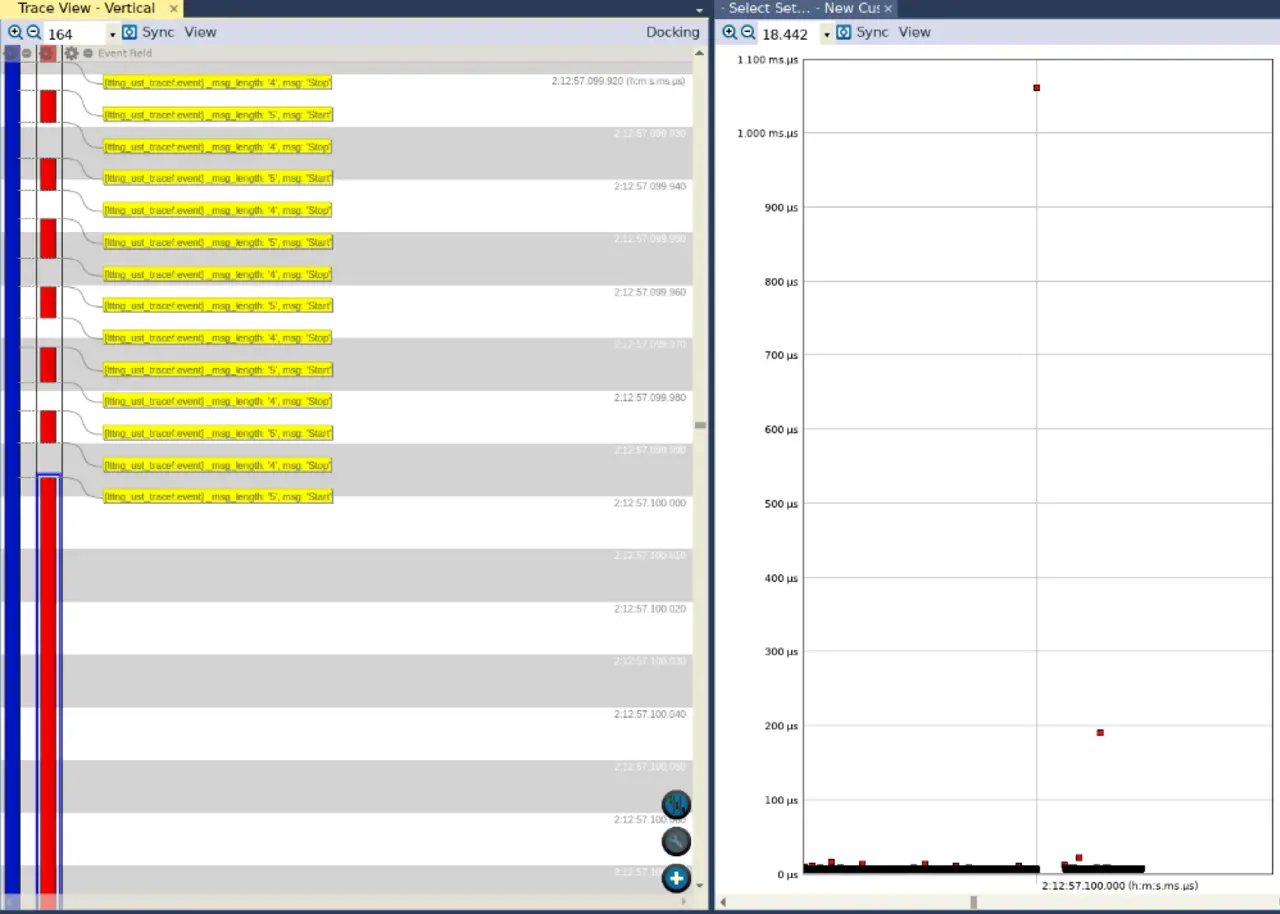Open View menu in Trace View toolbar
Viewport: 1280px width, 914px height.
coord(200,32)
